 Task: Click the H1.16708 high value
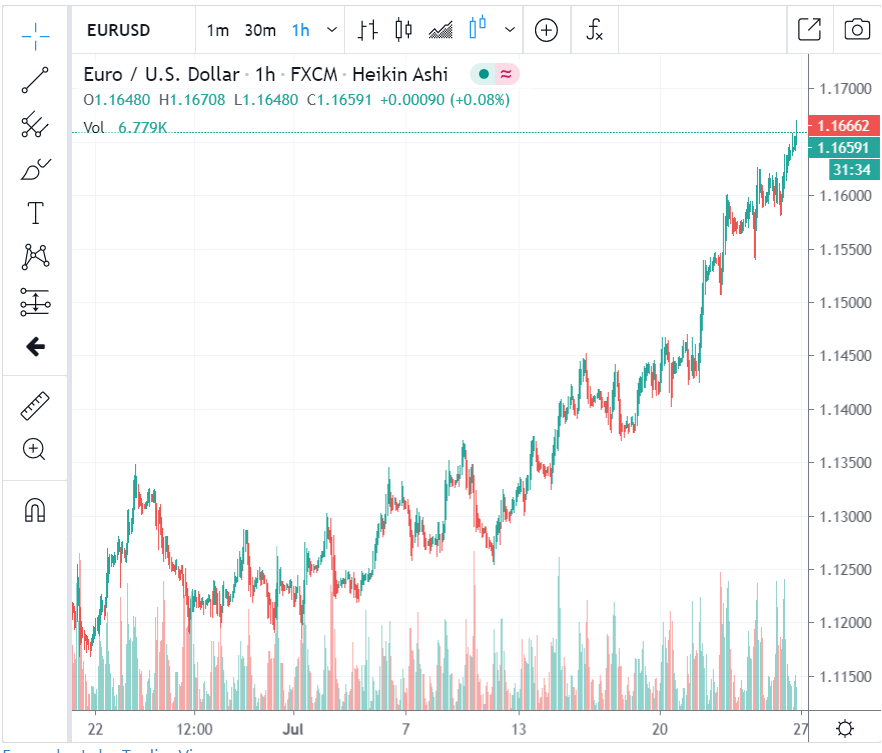192,100
